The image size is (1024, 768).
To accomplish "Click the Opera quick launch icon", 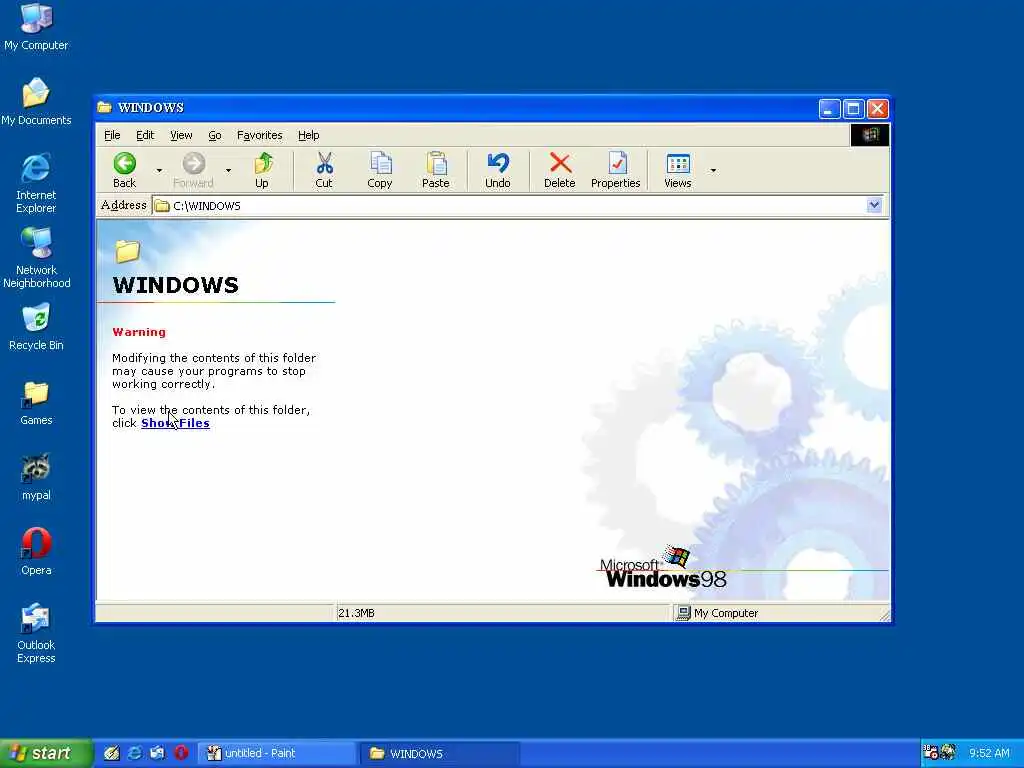I will pyautogui.click(x=182, y=753).
